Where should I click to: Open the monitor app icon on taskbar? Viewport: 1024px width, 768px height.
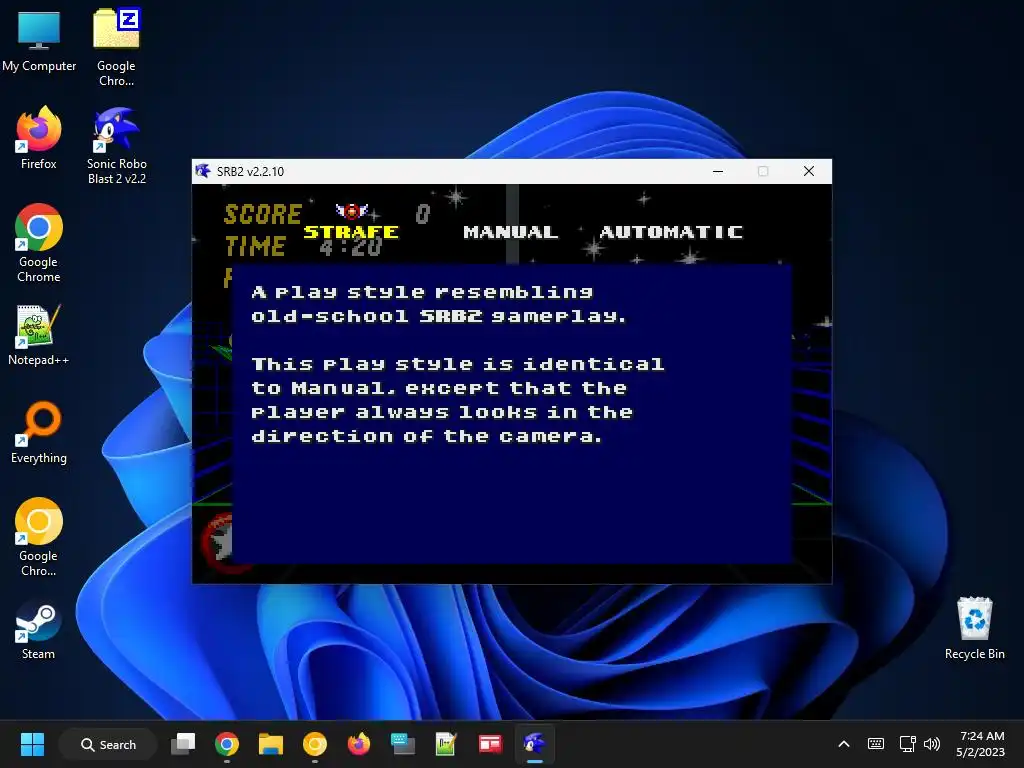402,744
